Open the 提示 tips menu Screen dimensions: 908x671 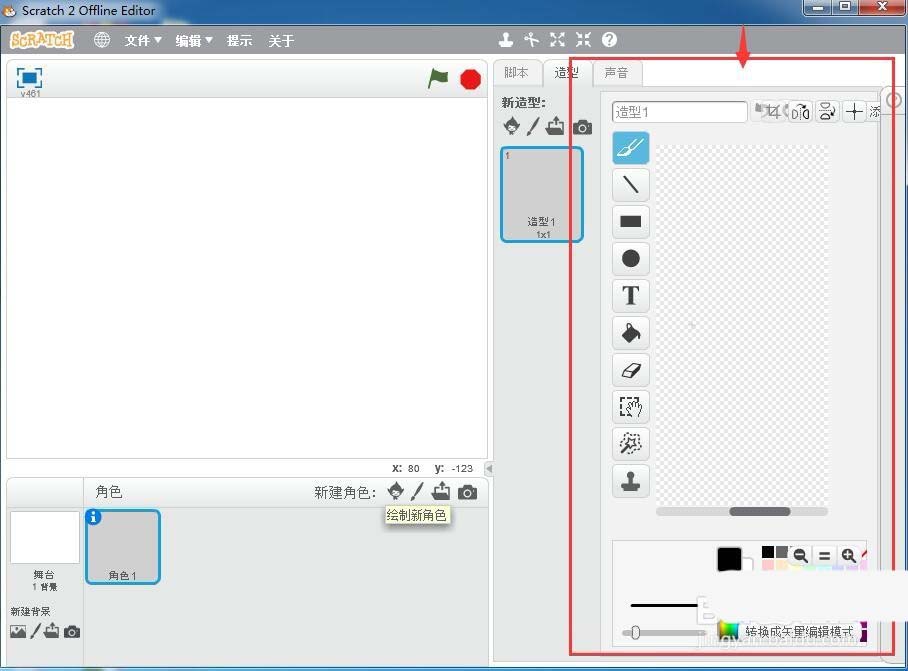tap(239, 41)
